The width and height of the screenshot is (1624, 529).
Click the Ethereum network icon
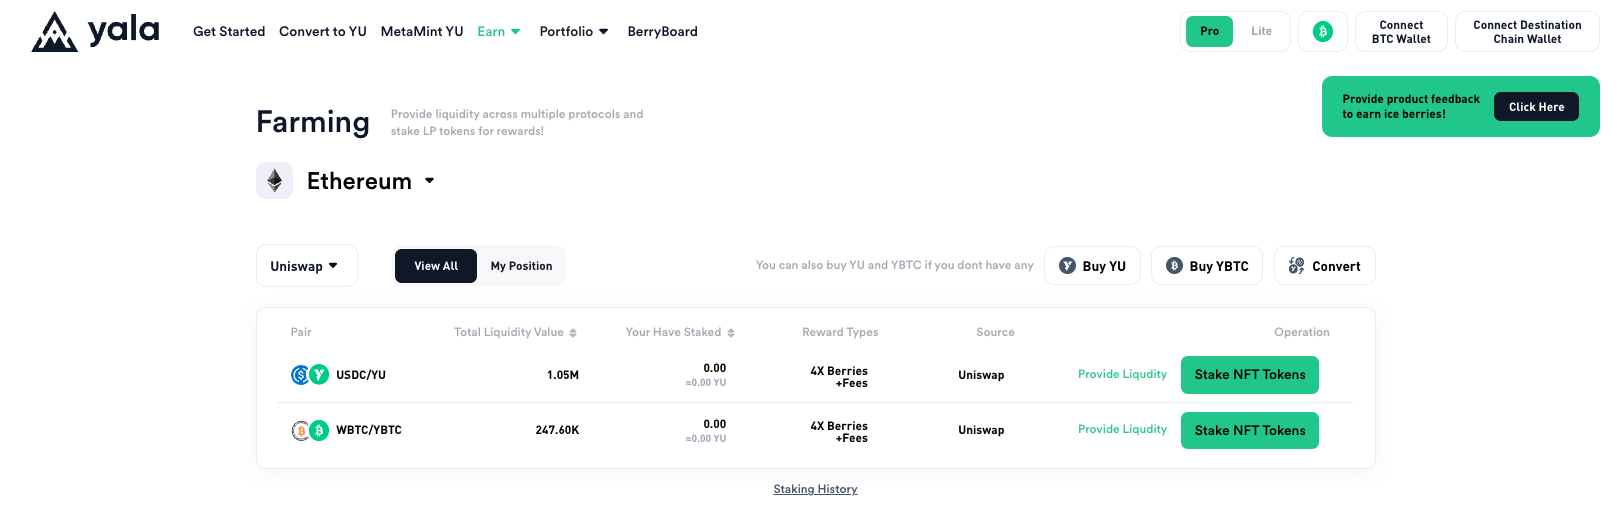(x=275, y=181)
